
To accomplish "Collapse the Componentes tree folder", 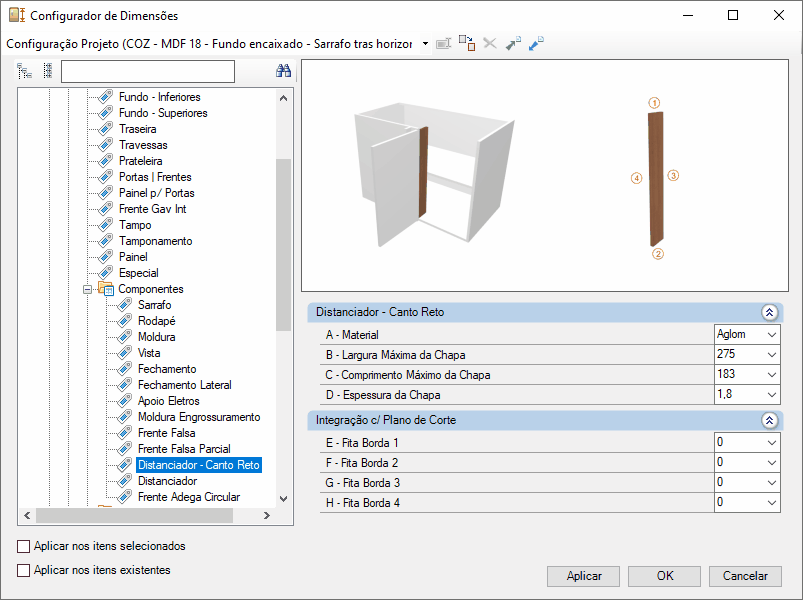I will pos(88,289).
